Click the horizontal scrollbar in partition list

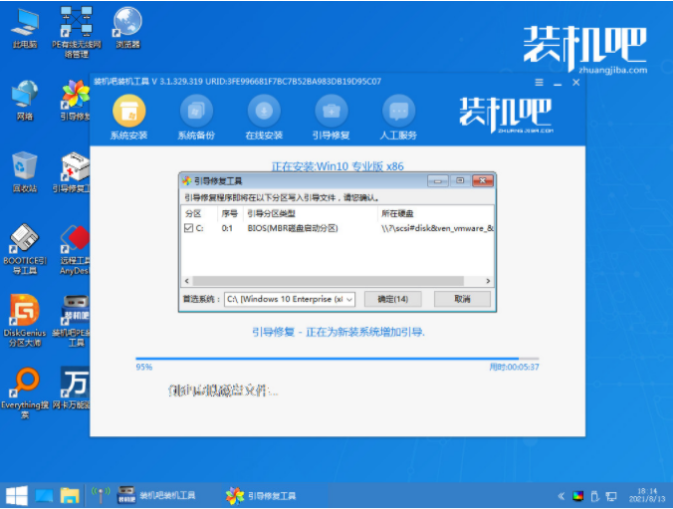pos(336,281)
